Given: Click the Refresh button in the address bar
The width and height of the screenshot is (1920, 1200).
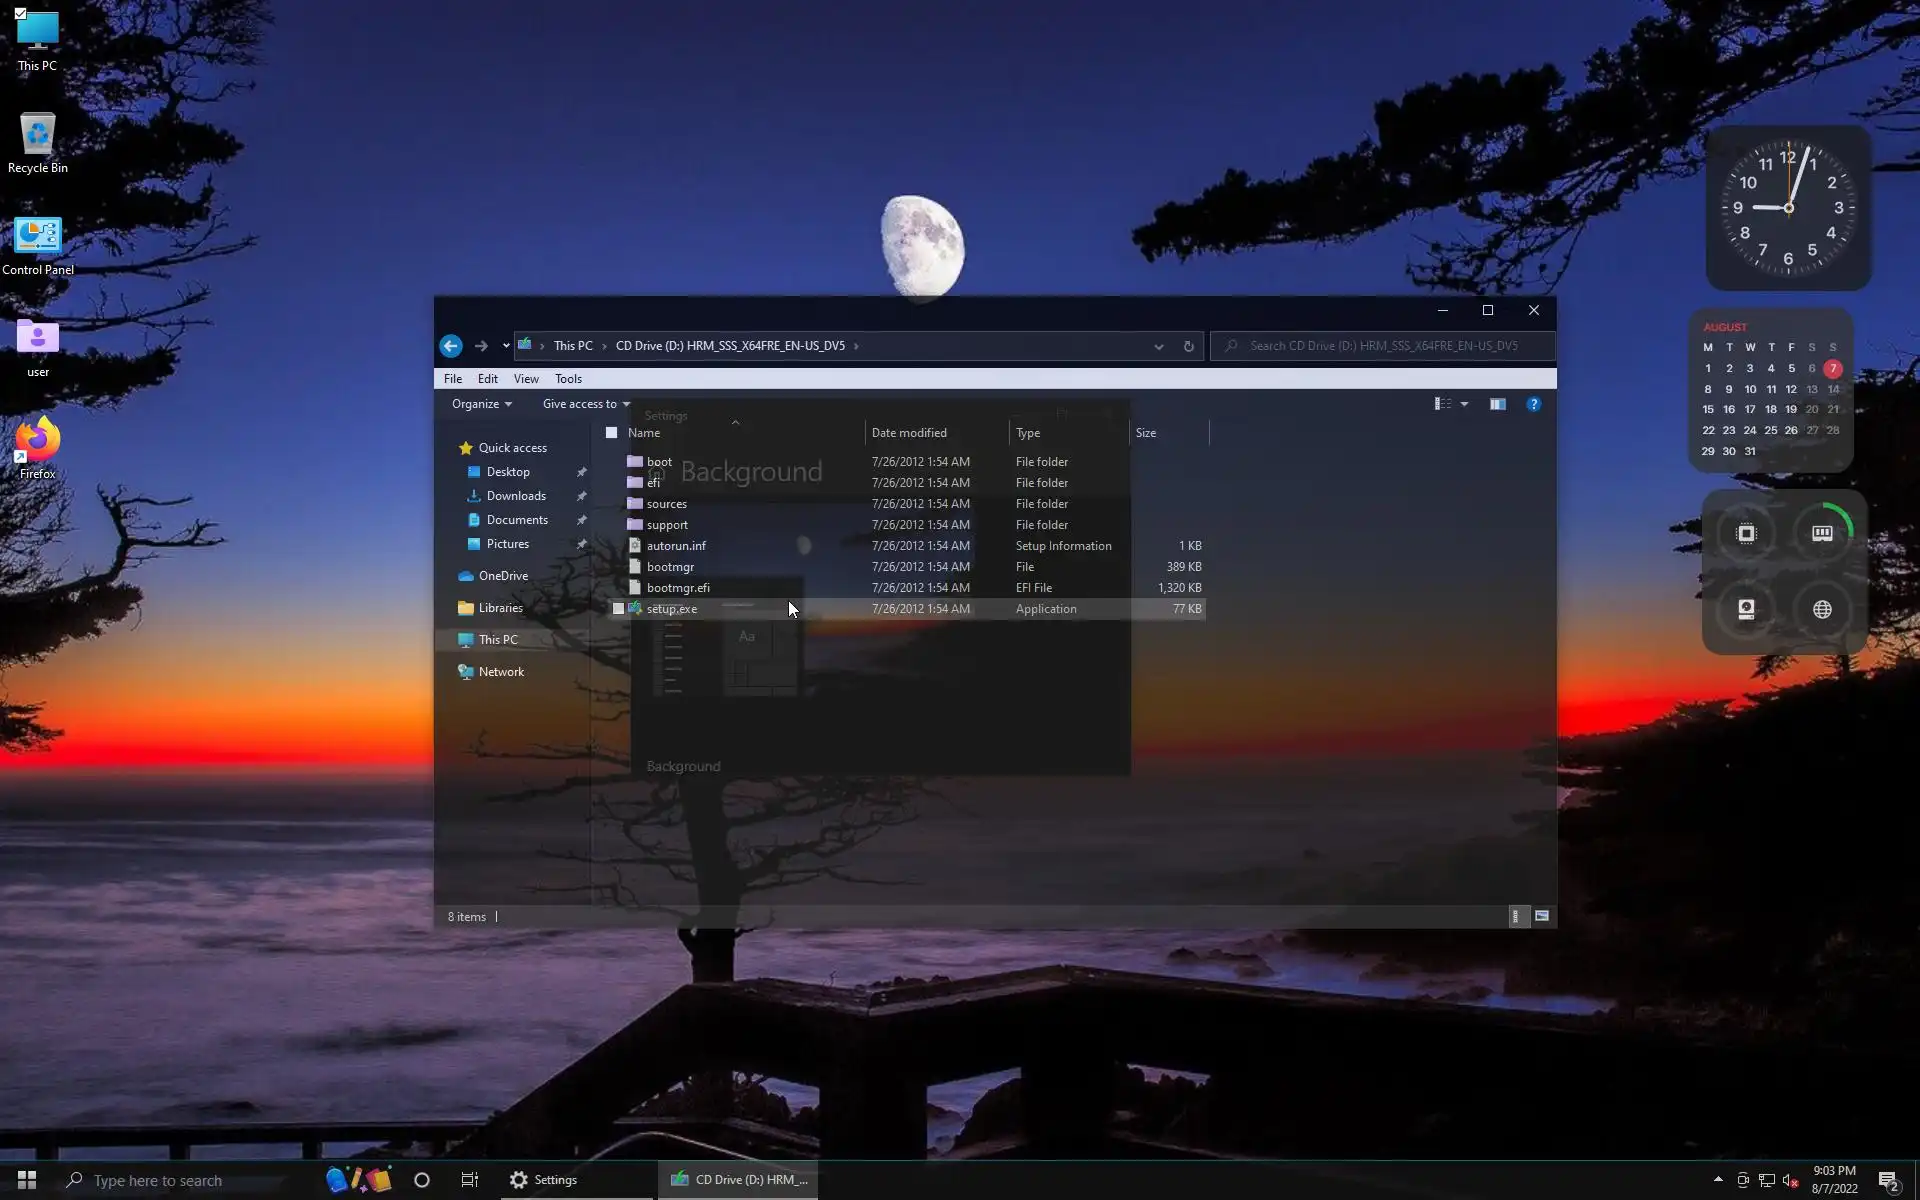Looking at the screenshot, I should [x=1188, y=347].
